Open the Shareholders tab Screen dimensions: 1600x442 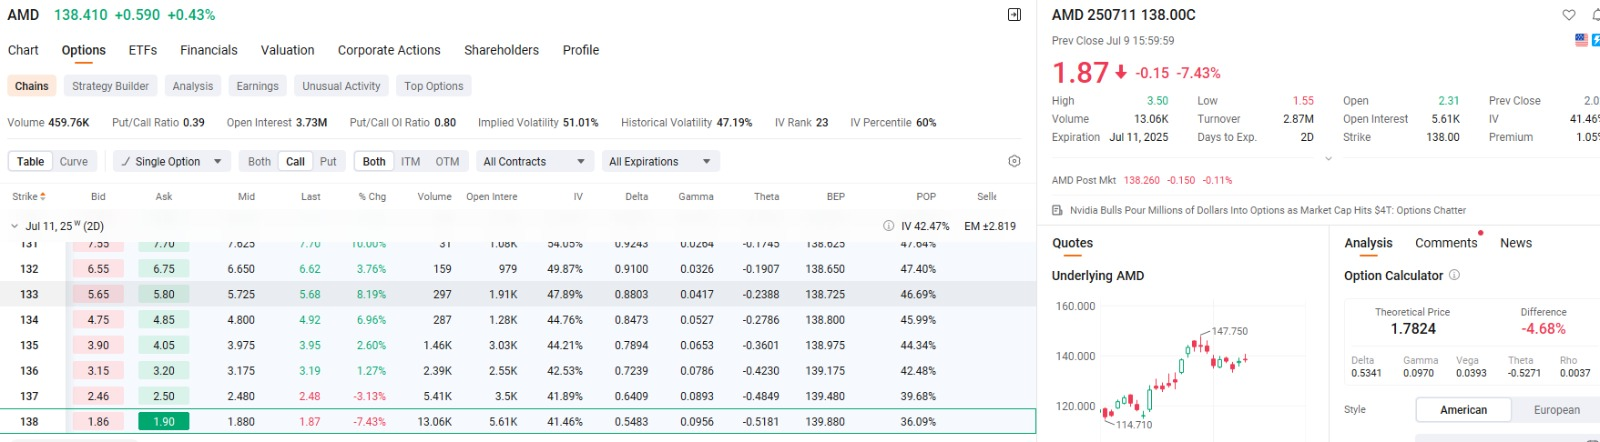[501, 50]
